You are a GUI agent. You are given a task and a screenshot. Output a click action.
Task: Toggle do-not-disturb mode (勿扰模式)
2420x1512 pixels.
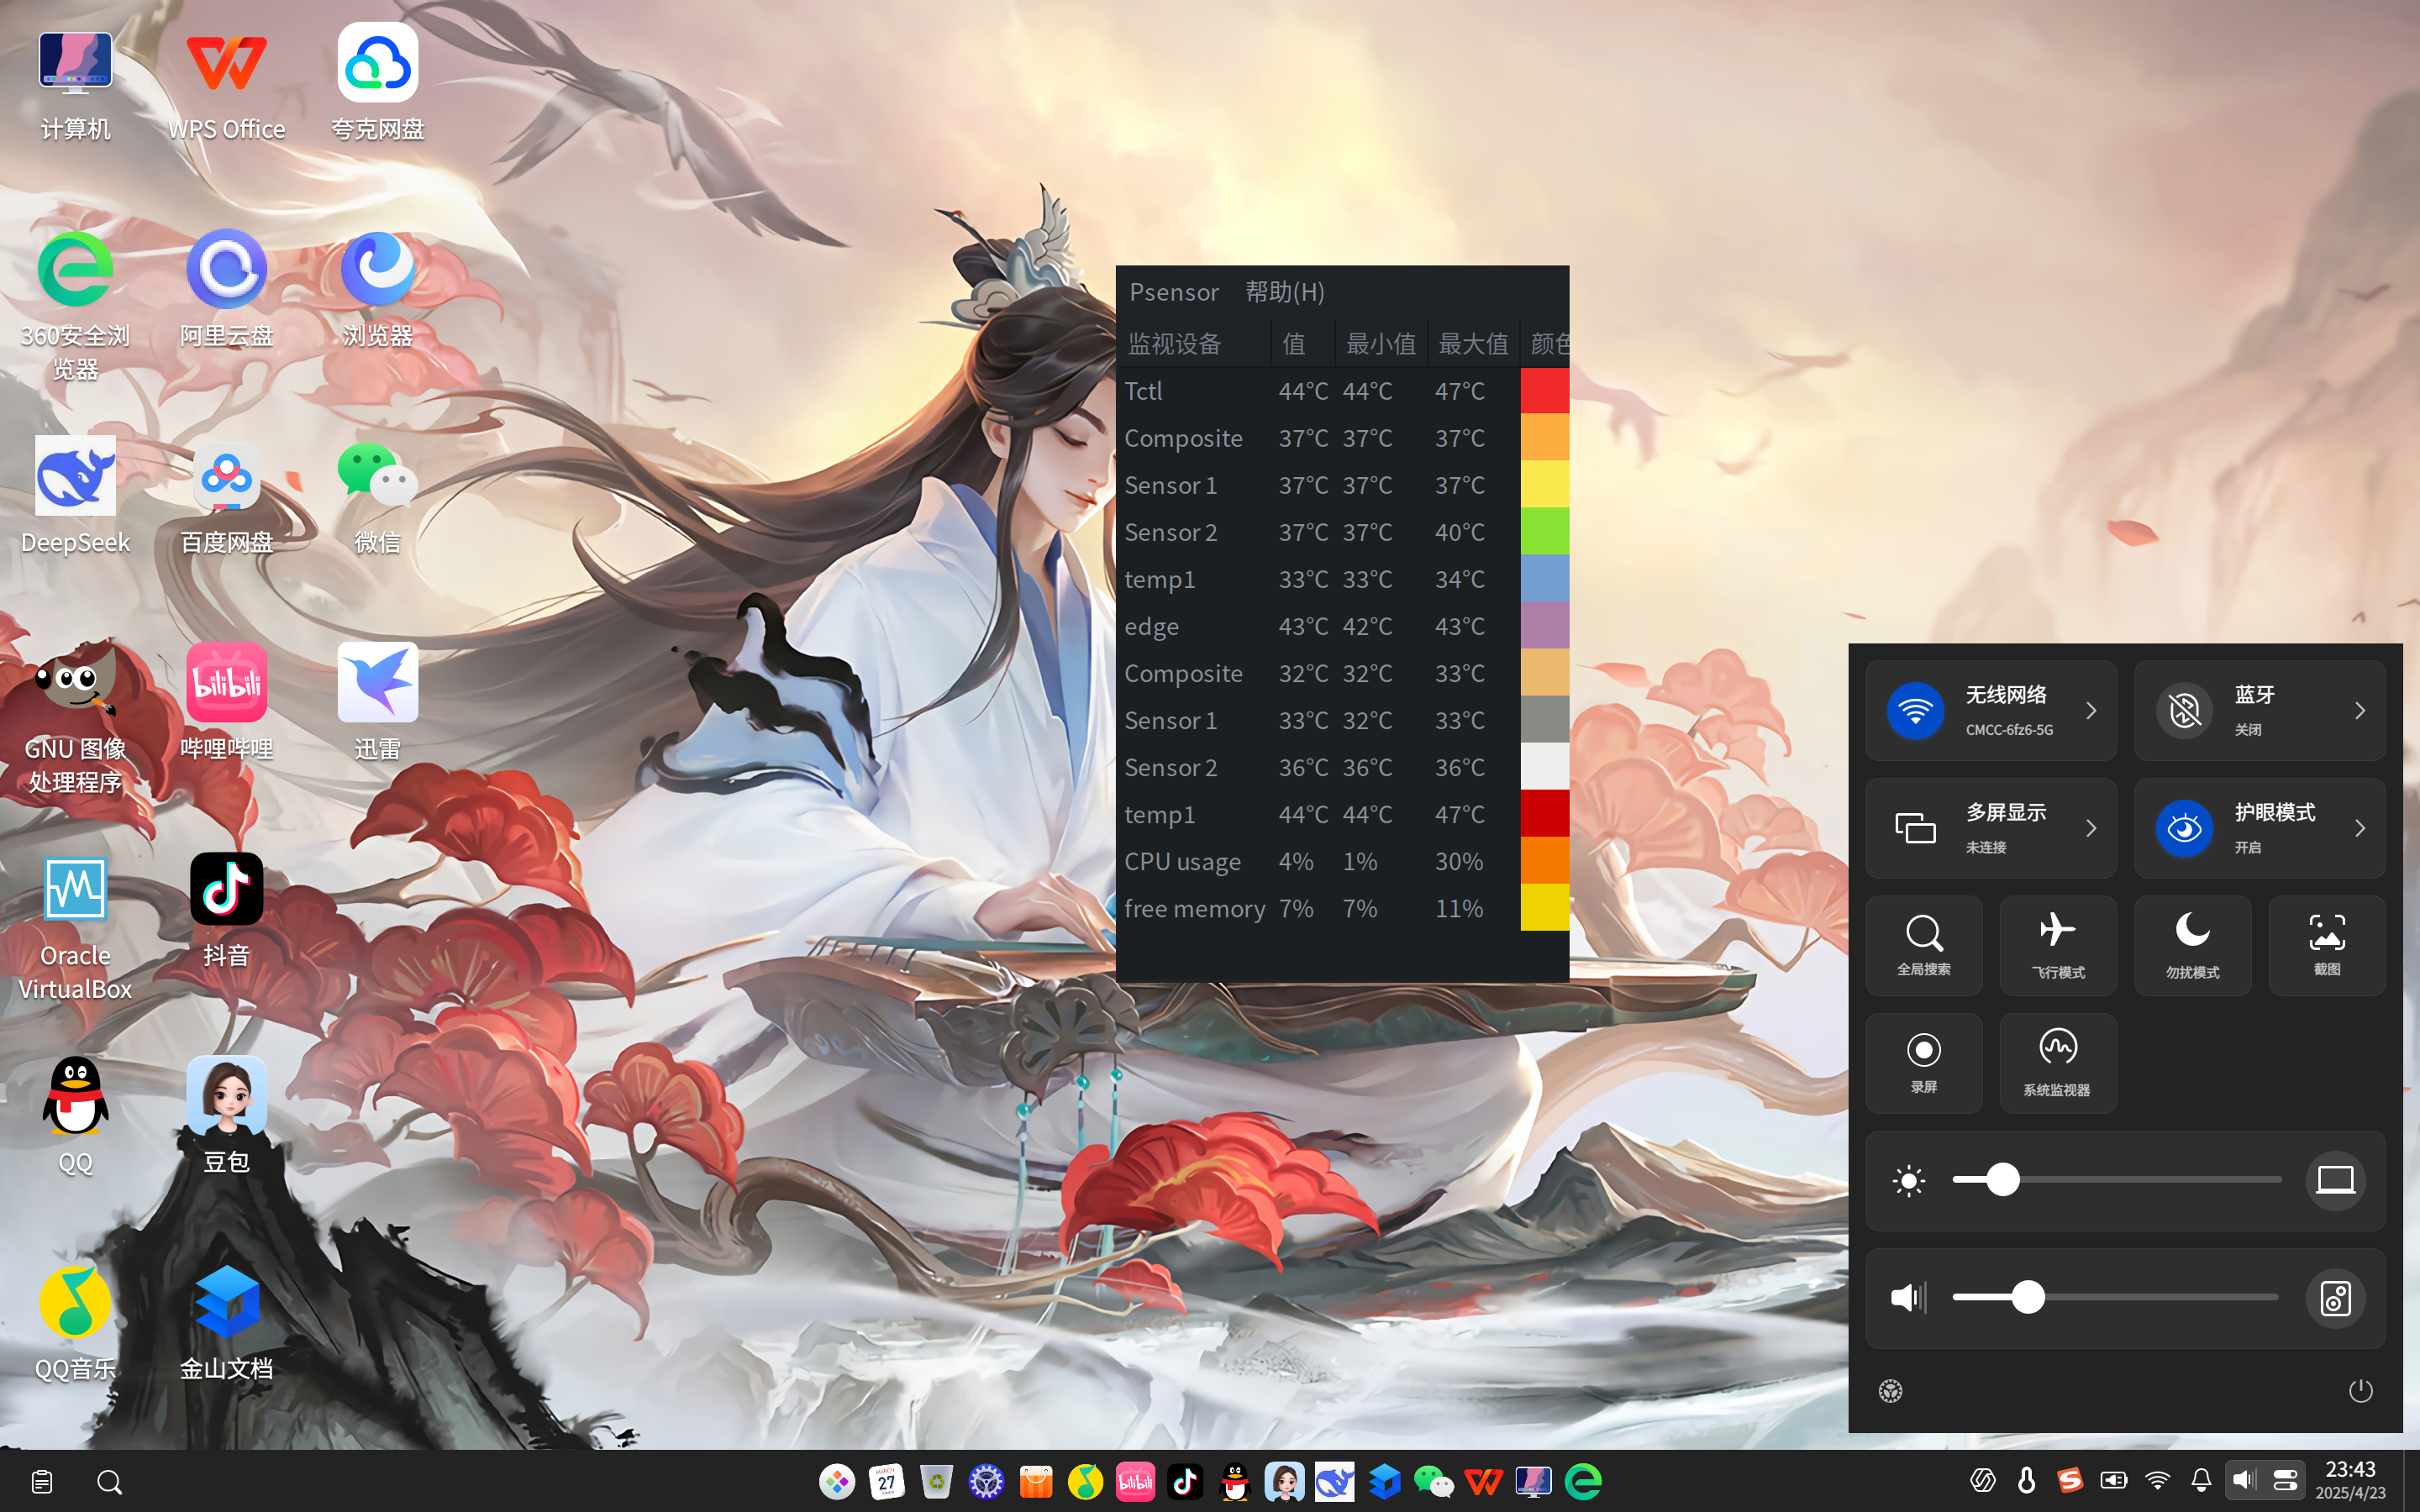[2192, 945]
